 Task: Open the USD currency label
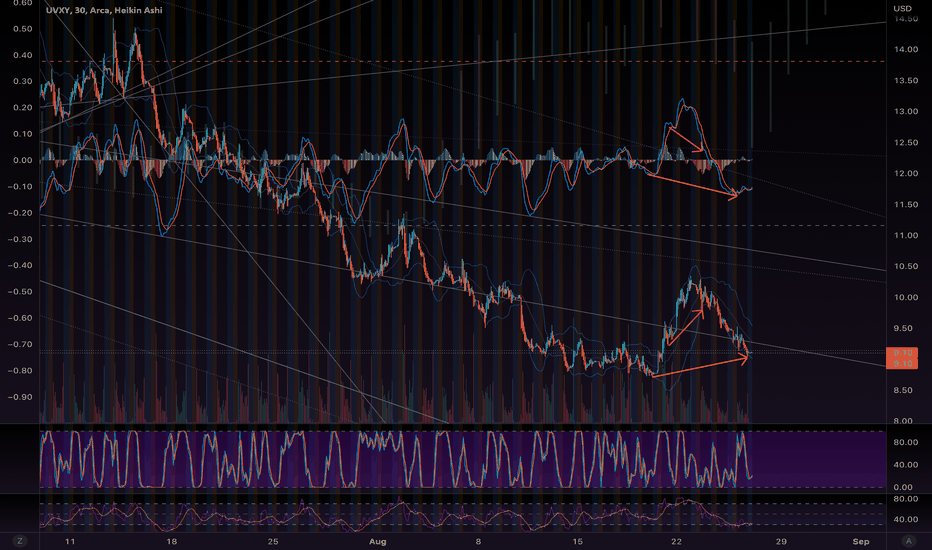tap(902, 8)
